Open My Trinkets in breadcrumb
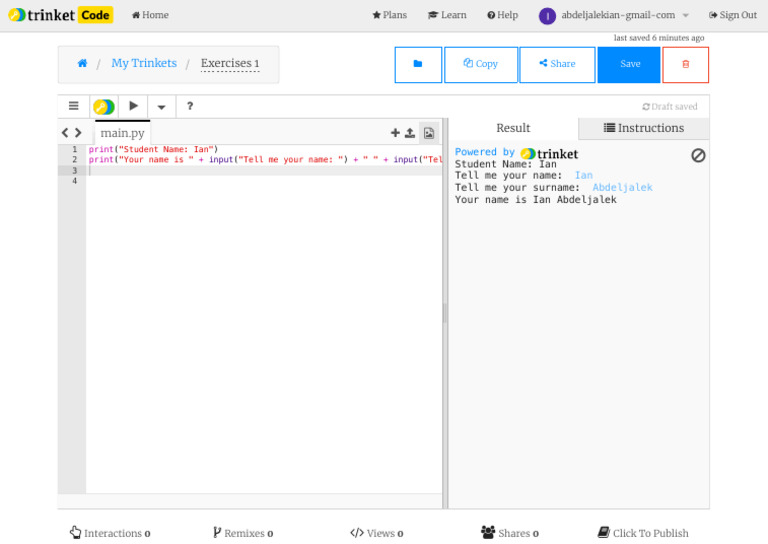The width and height of the screenshot is (768, 544). [x=144, y=63]
